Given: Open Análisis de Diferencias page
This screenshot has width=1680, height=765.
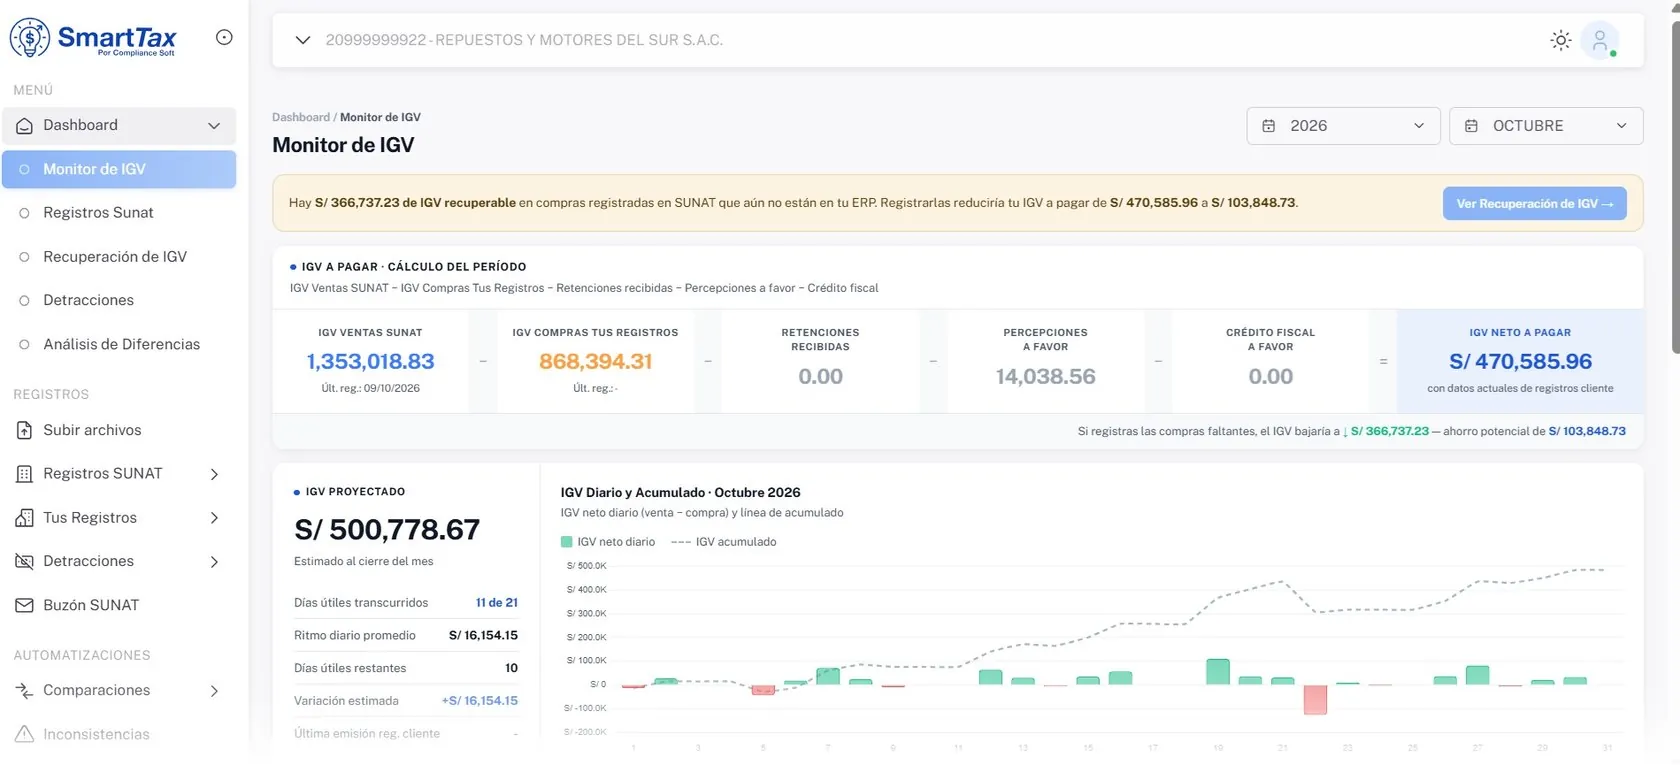Looking at the screenshot, I should click(119, 344).
